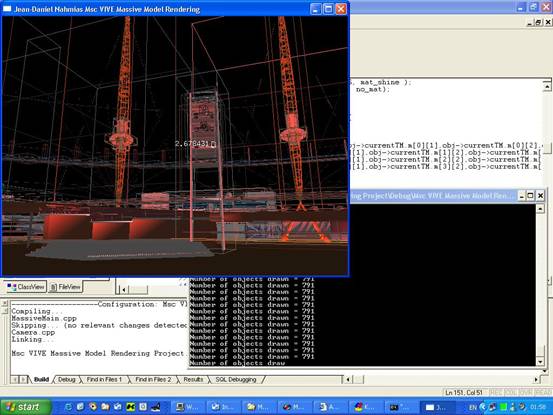Viewport: 553px width, 415px height.
Task: Click 'Msc VIVE Massive Model Rendering Project' output line
Action: click(x=98, y=353)
